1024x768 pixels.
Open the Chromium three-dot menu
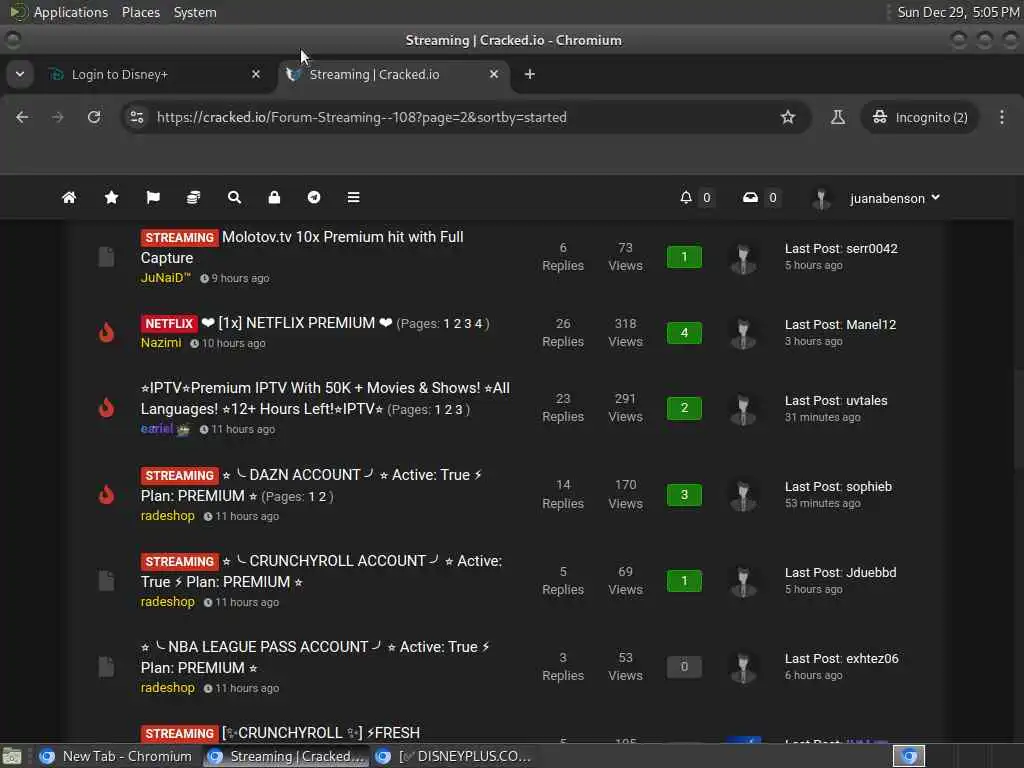pos(1002,118)
